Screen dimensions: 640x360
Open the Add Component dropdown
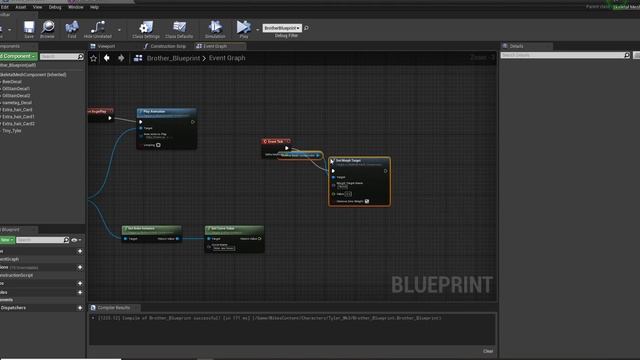click(18, 56)
